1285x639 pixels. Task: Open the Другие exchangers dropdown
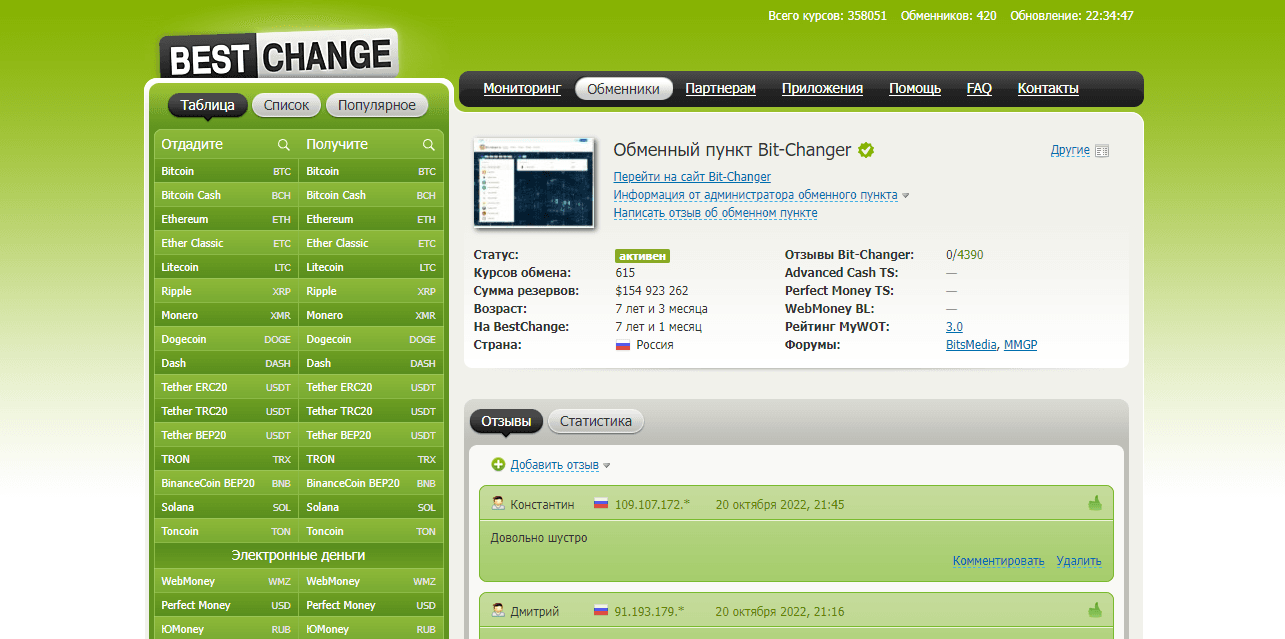(x=1070, y=150)
